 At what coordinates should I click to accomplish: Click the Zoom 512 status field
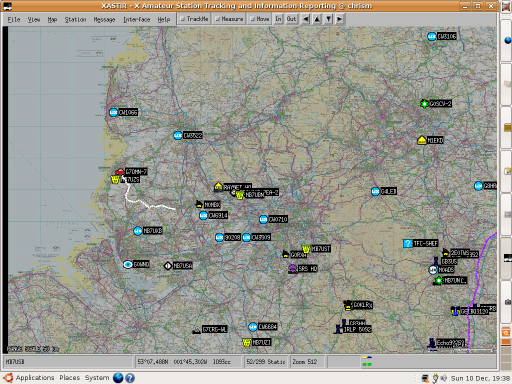[307, 362]
